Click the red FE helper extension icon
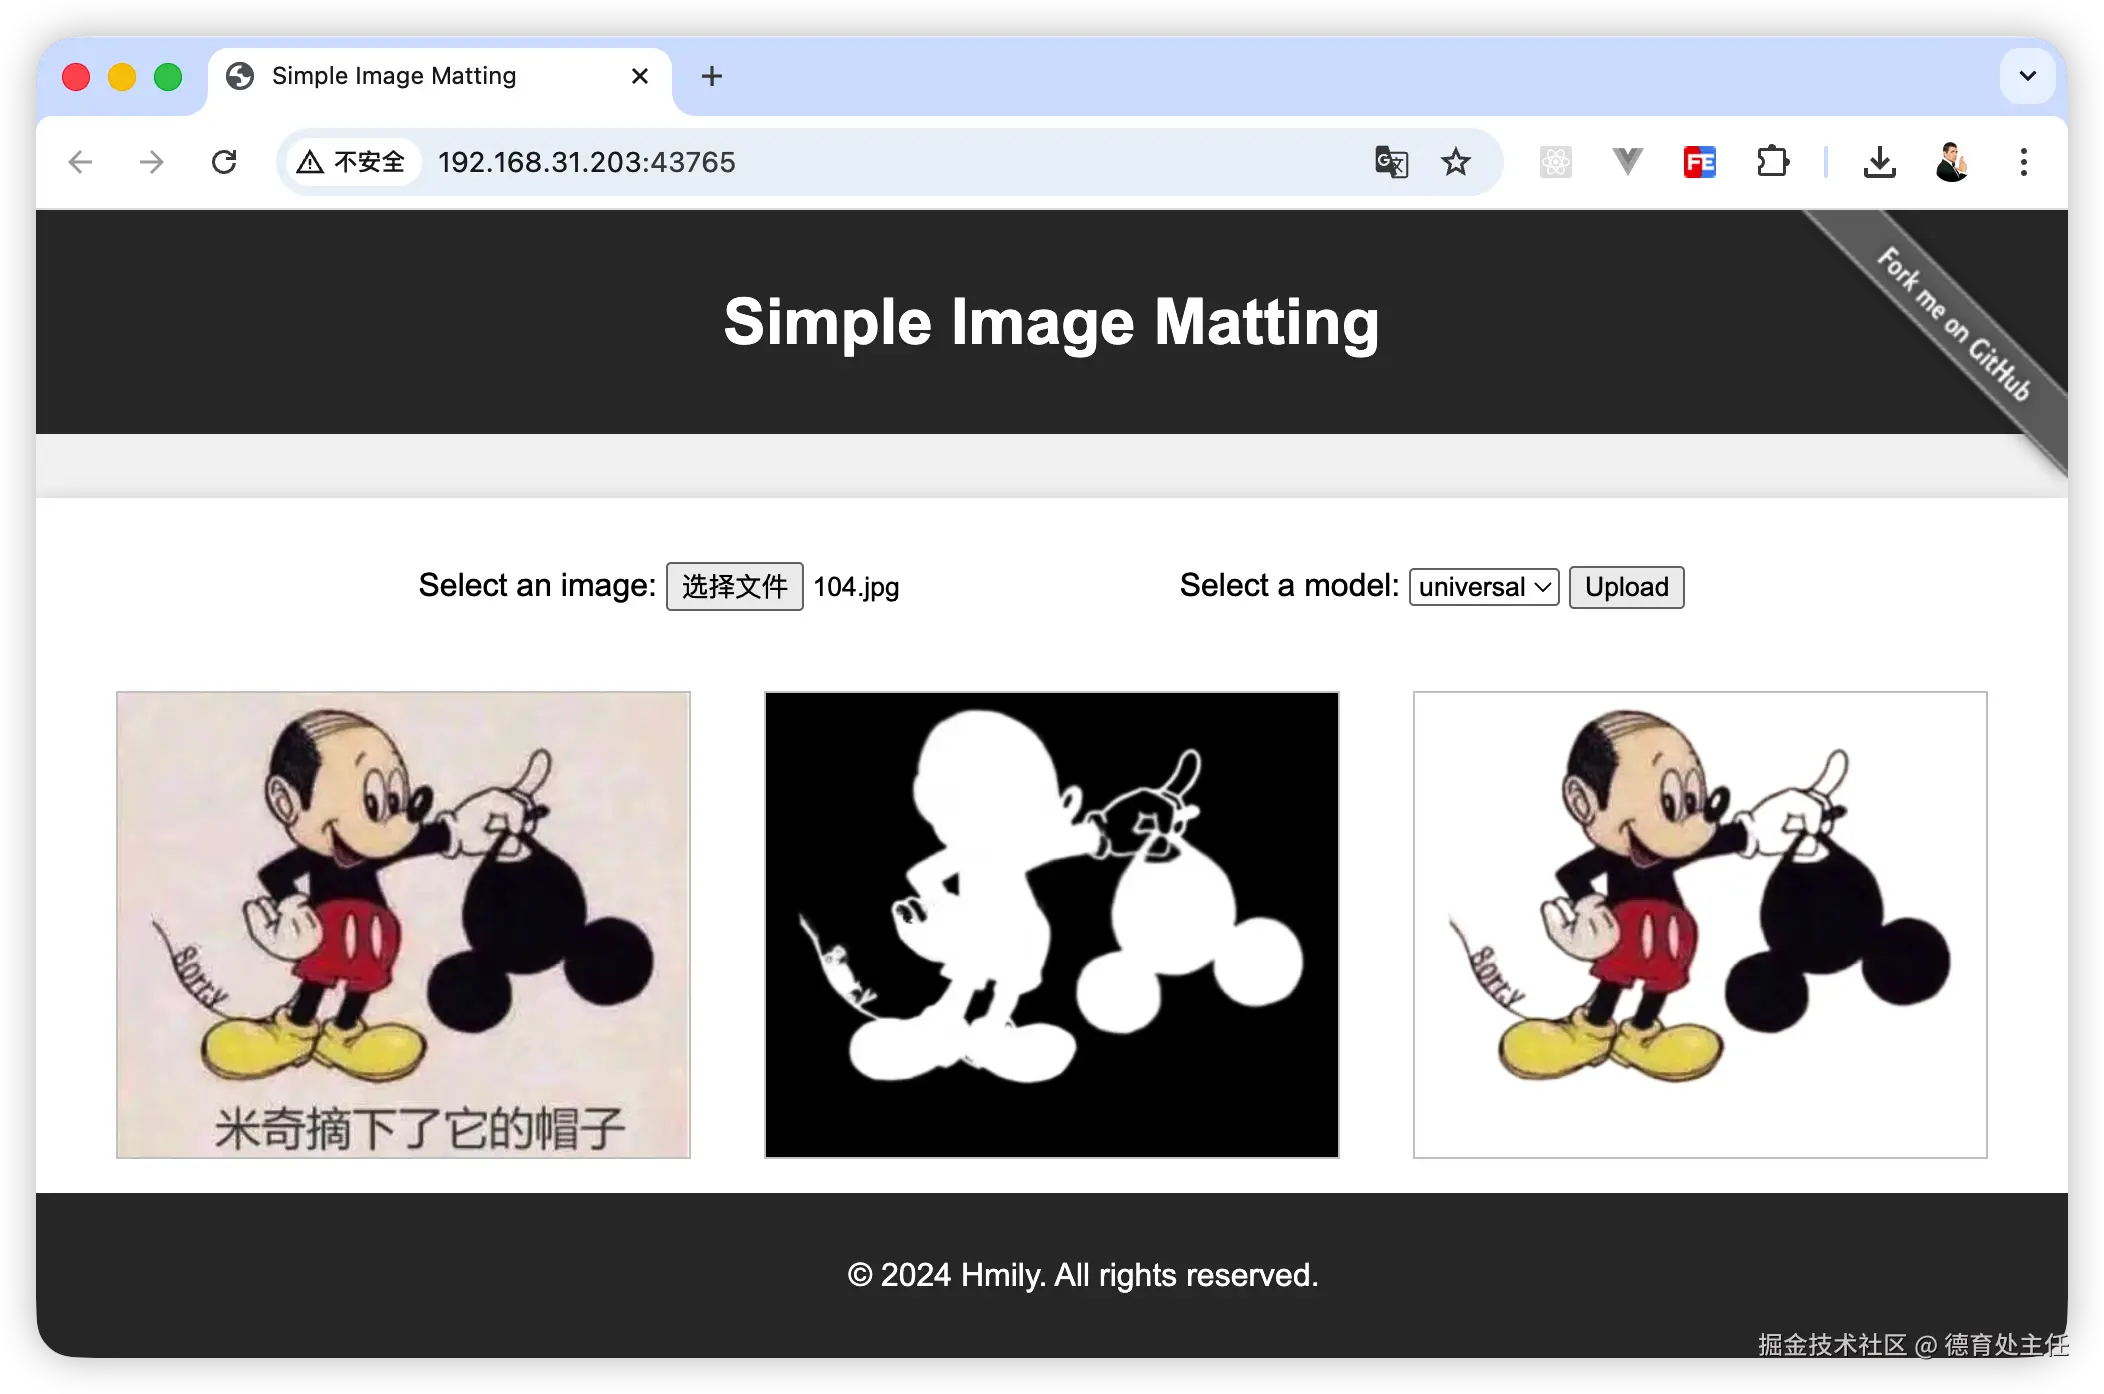The width and height of the screenshot is (2104, 1394). coord(1699,162)
